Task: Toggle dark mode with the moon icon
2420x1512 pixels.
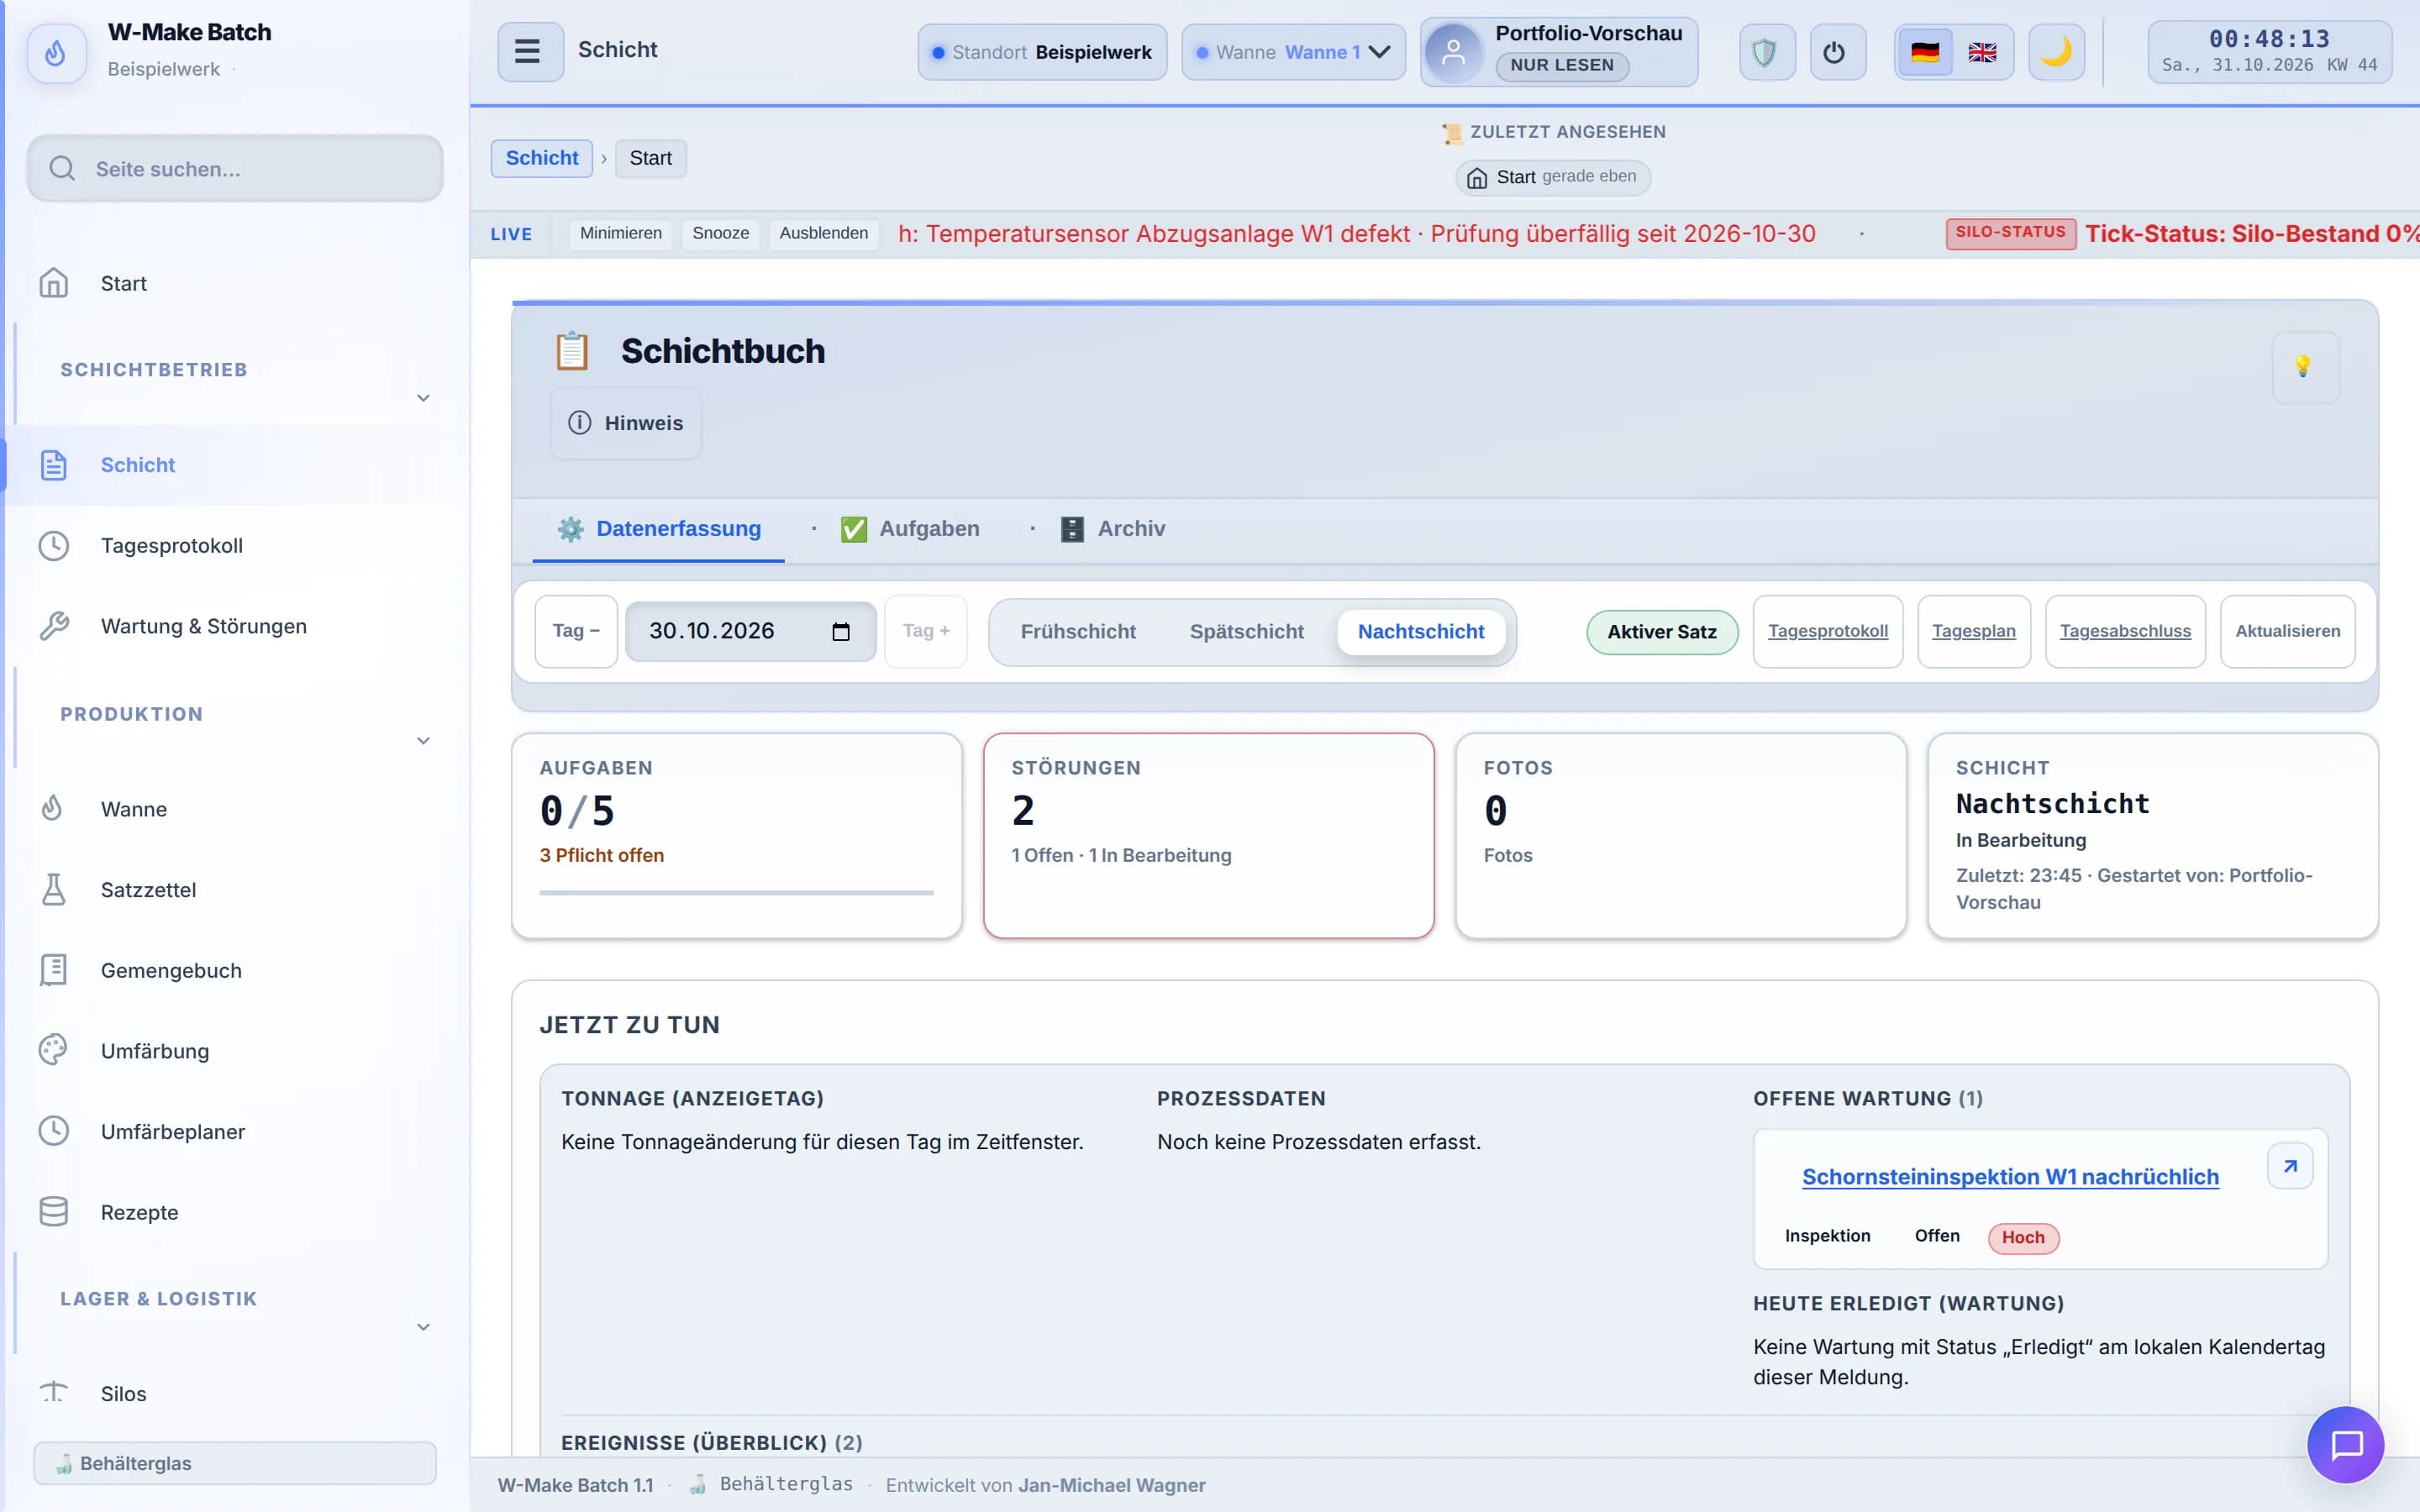Action: [x=2055, y=52]
